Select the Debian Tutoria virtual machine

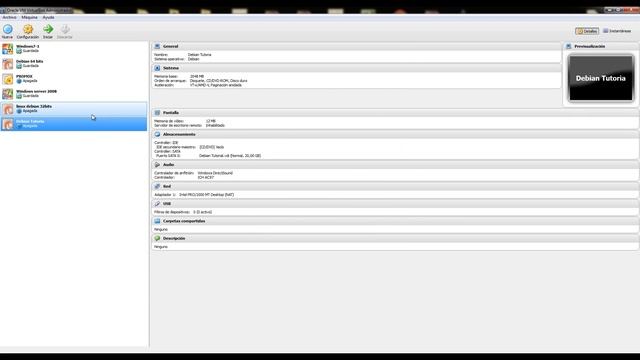(x=74, y=124)
